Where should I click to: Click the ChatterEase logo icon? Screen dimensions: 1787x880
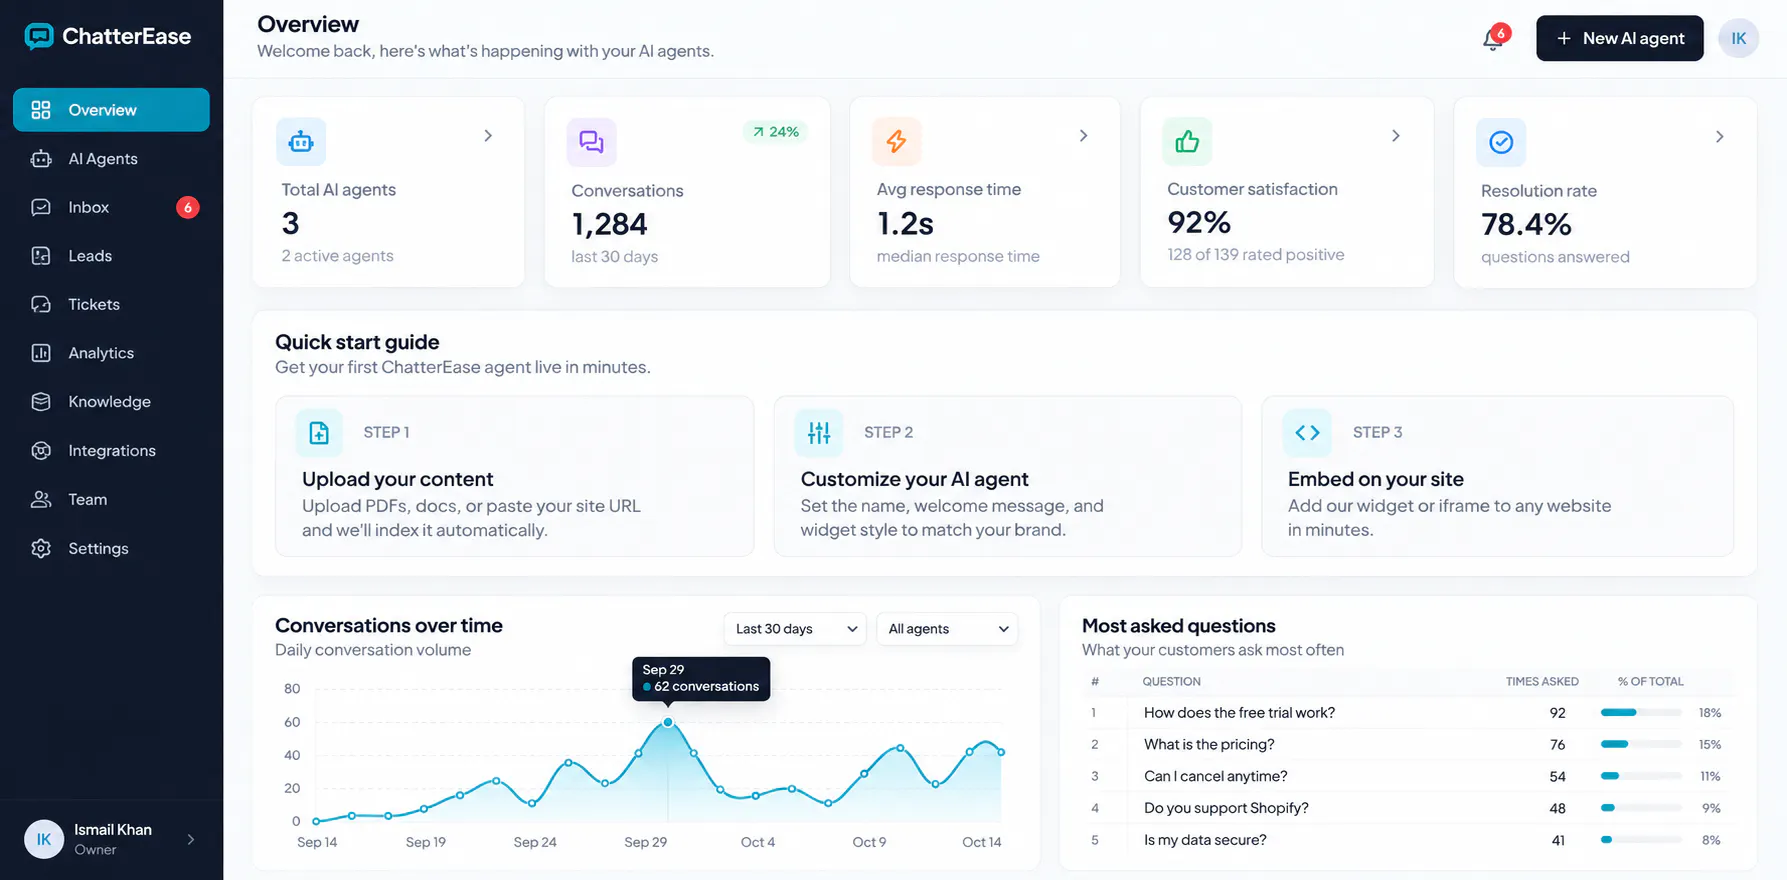pos(39,37)
